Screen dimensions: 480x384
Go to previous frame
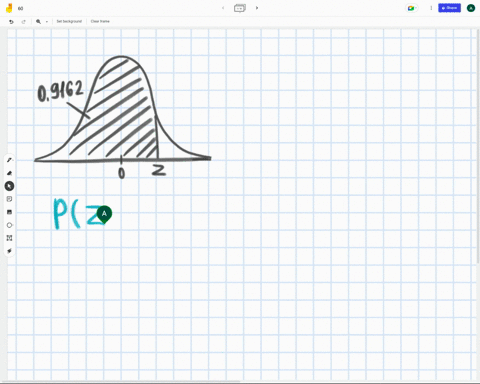tap(223, 8)
